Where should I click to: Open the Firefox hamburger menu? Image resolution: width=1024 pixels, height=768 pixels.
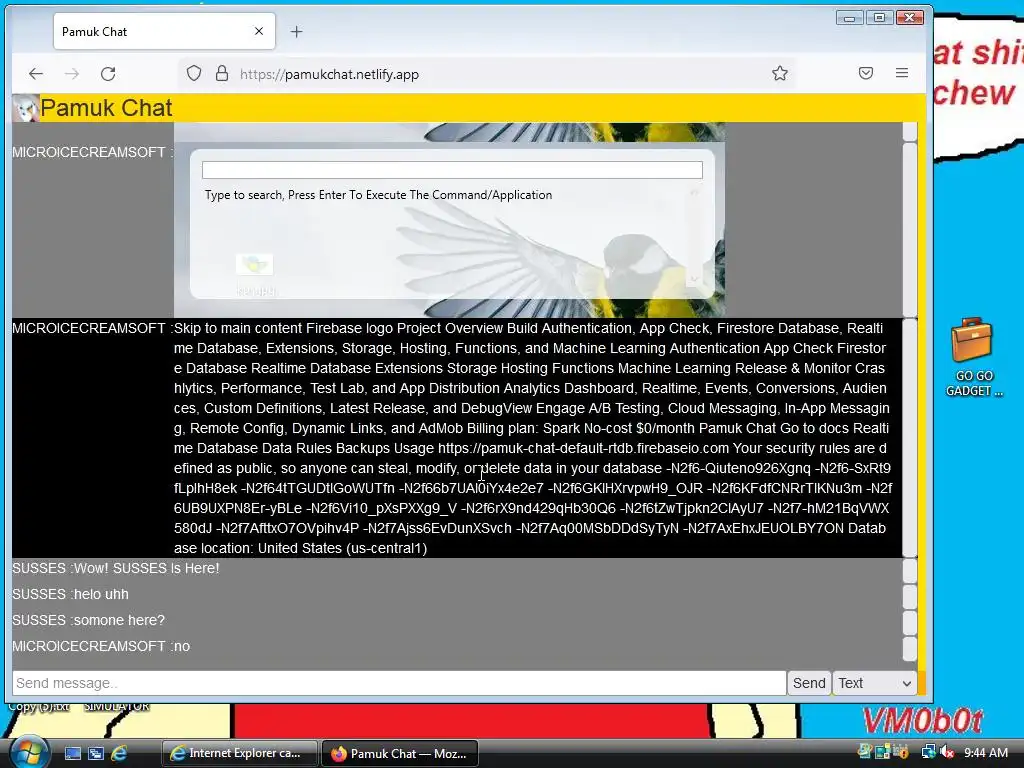click(x=902, y=73)
